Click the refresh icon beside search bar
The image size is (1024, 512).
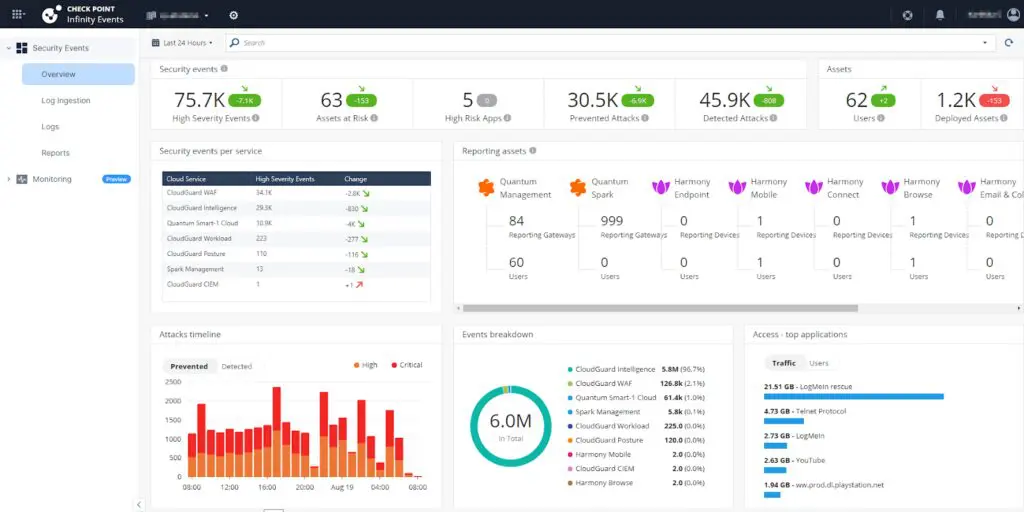(1009, 43)
